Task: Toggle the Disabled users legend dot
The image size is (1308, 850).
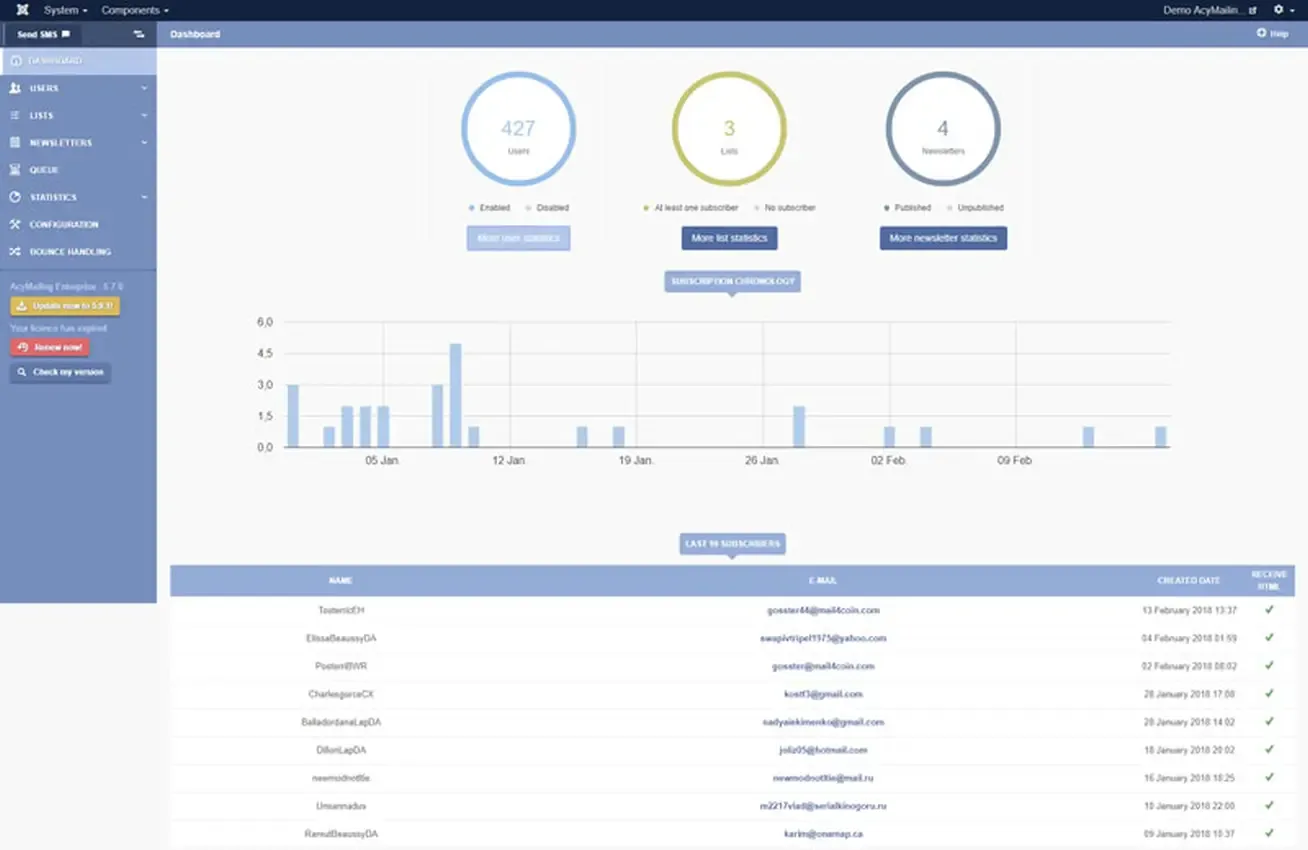Action: click(x=528, y=208)
